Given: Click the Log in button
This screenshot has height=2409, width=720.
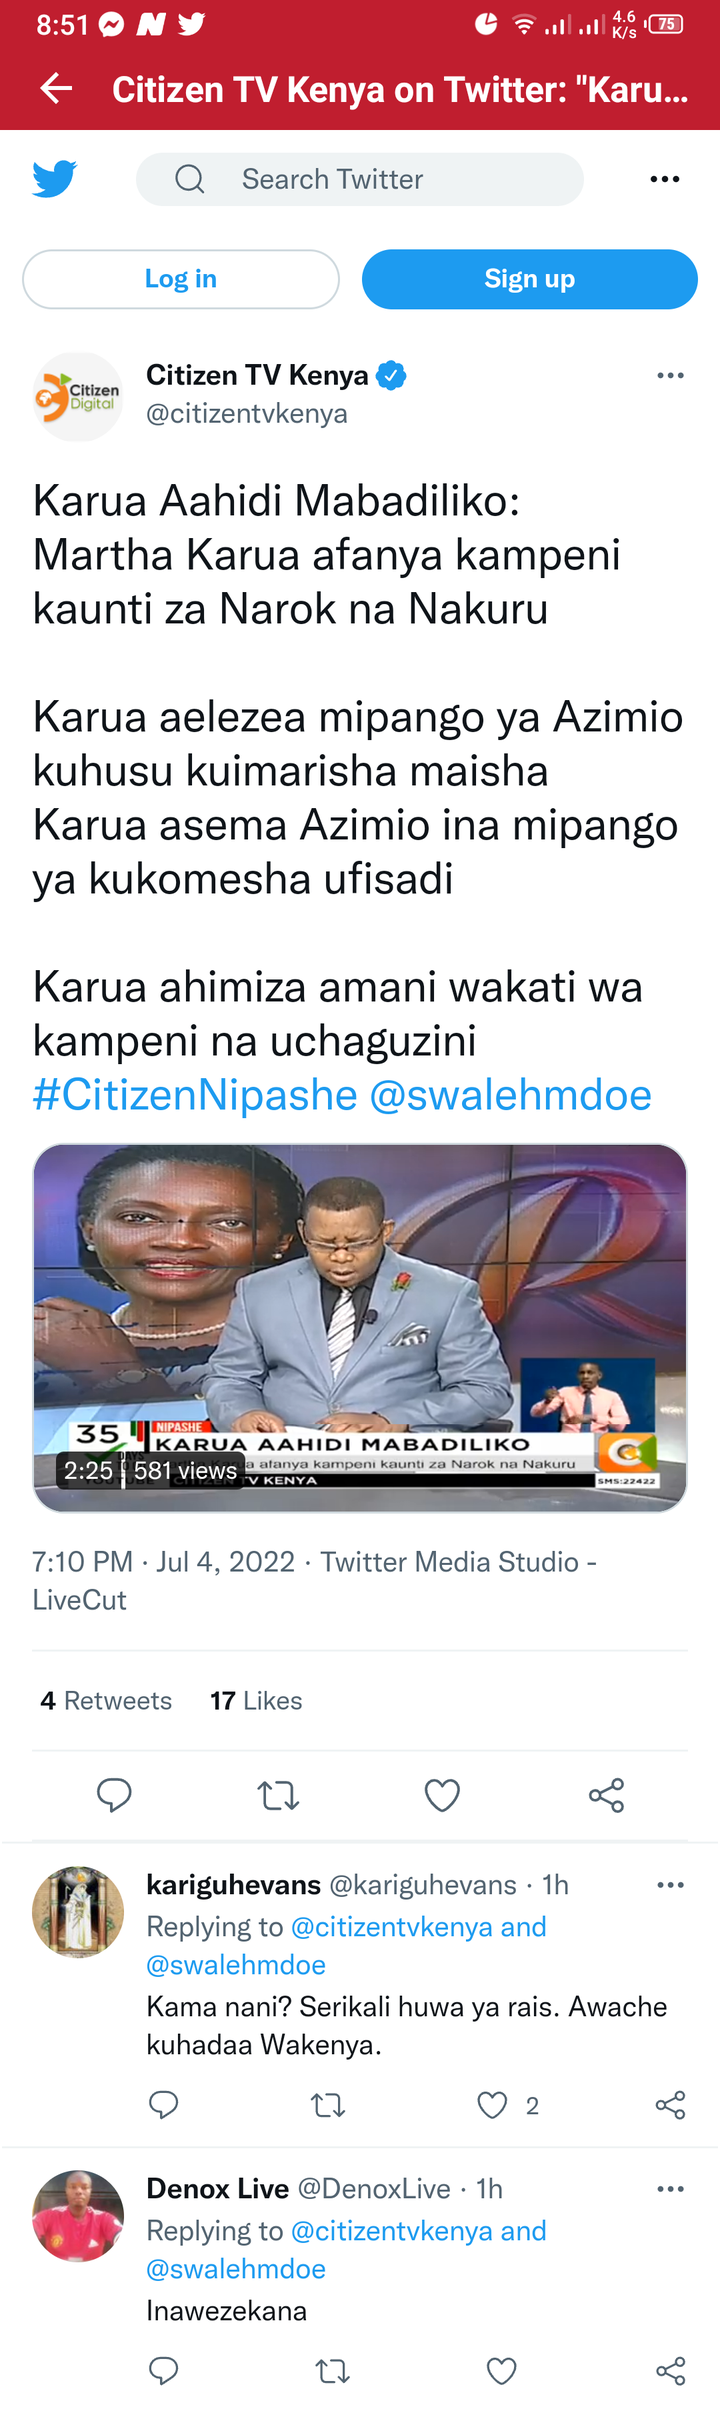Looking at the screenshot, I should pos(181,279).
